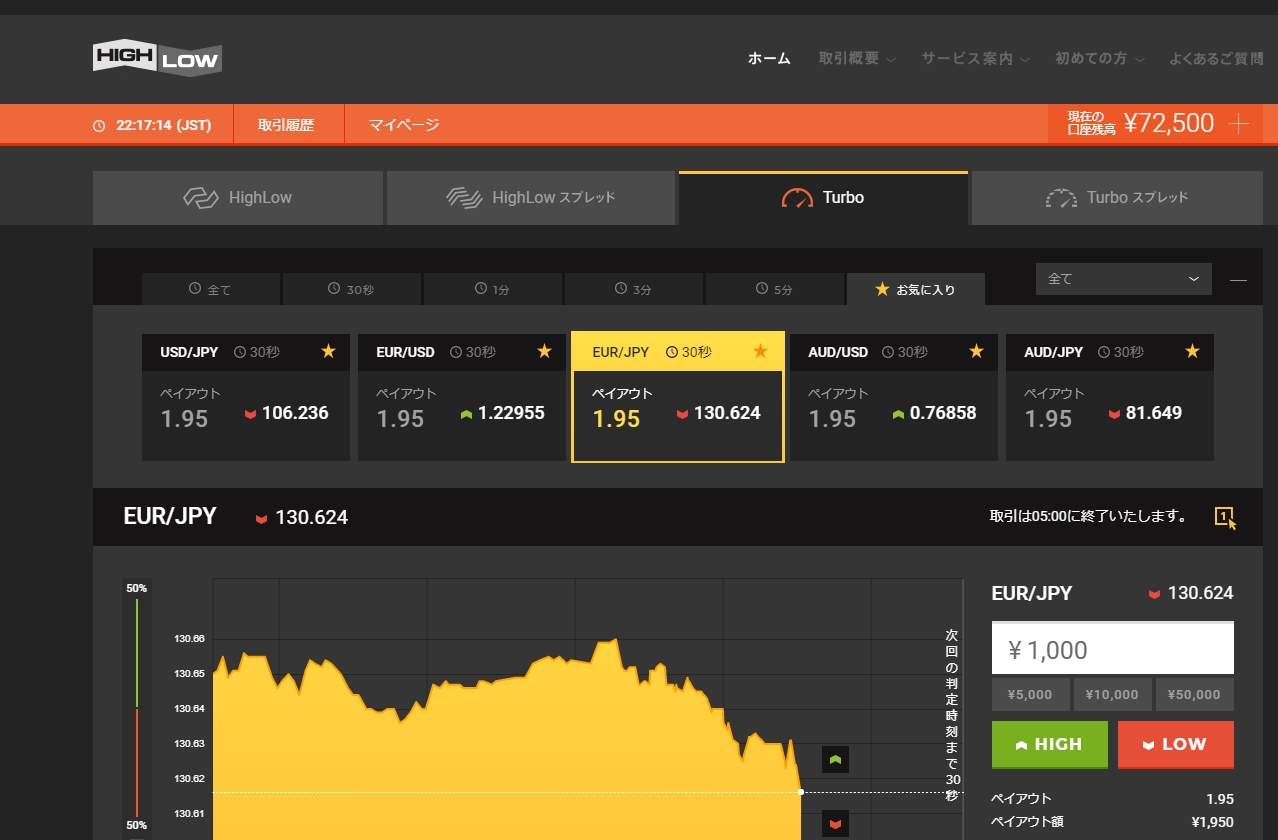The image size is (1278, 840).
Task: Click the collapse dash beside the 全て dropdown
Action: [x=1238, y=280]
